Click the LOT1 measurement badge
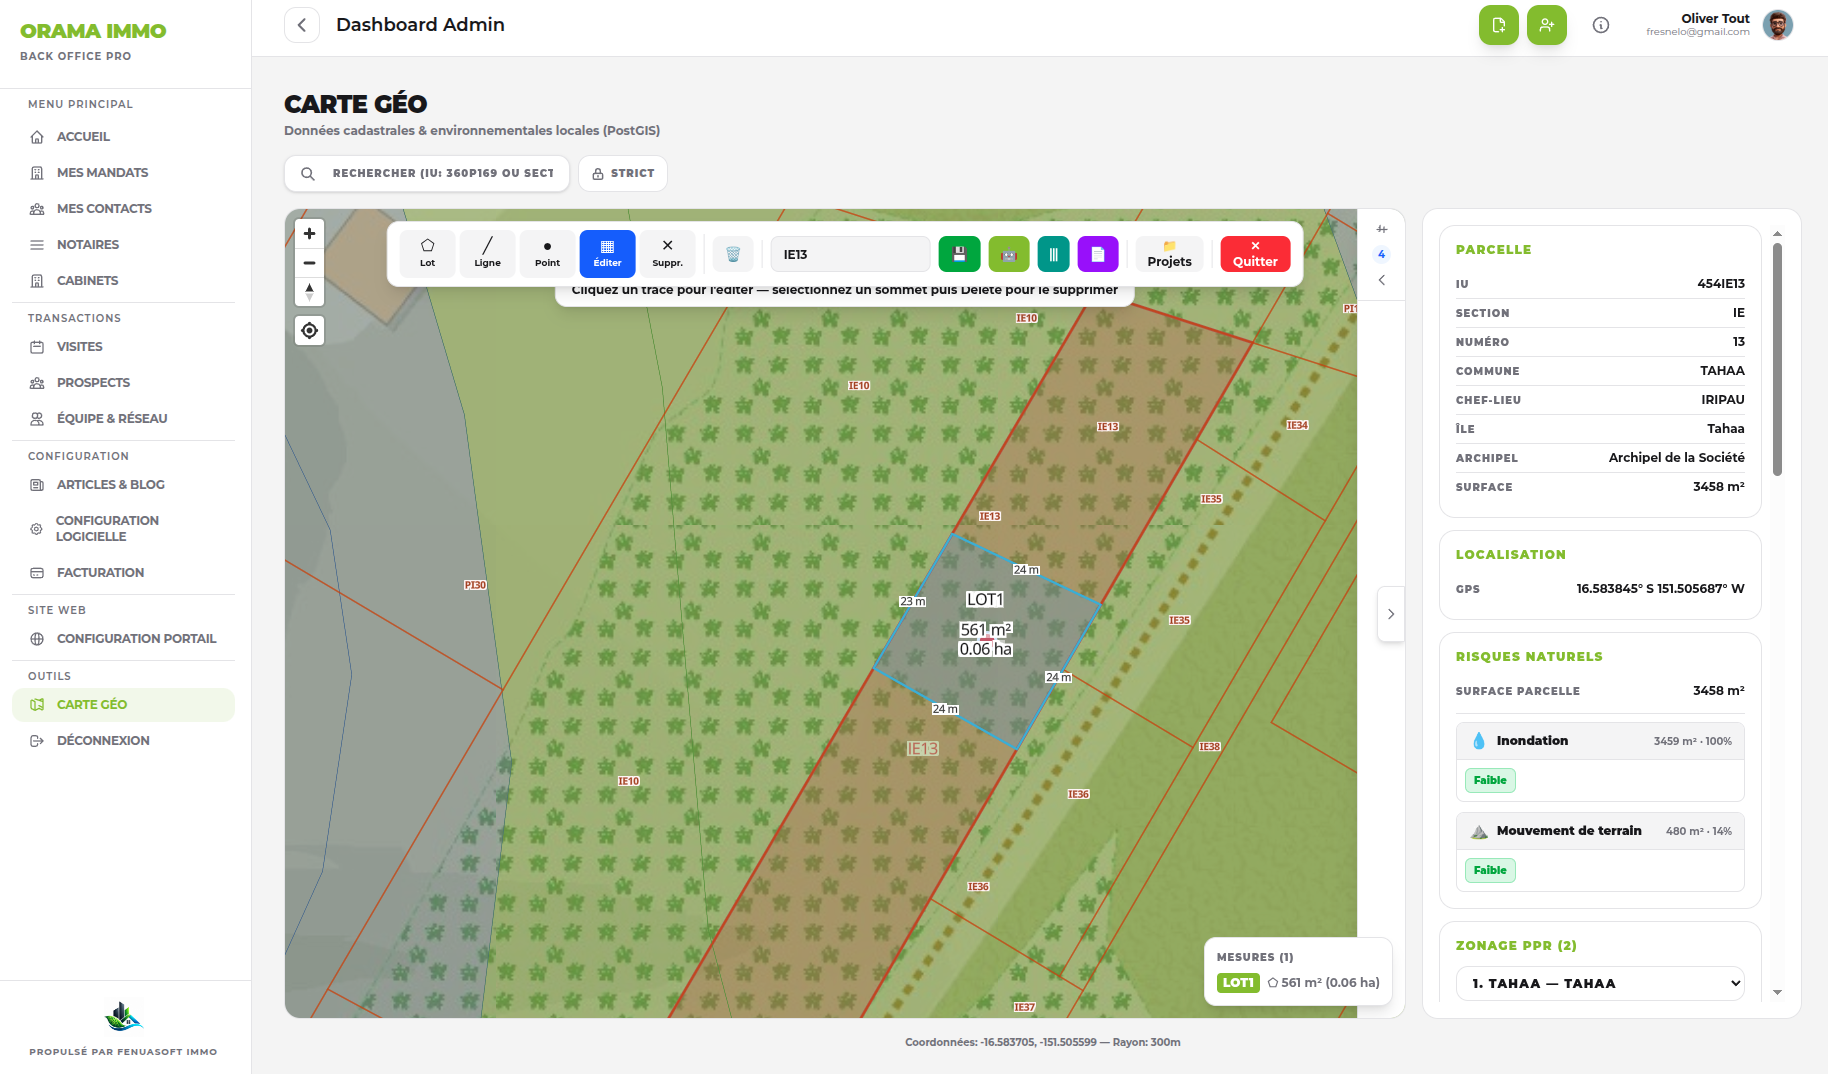Screen dimensions: 1828x1074 click(x=1238, y=983)
